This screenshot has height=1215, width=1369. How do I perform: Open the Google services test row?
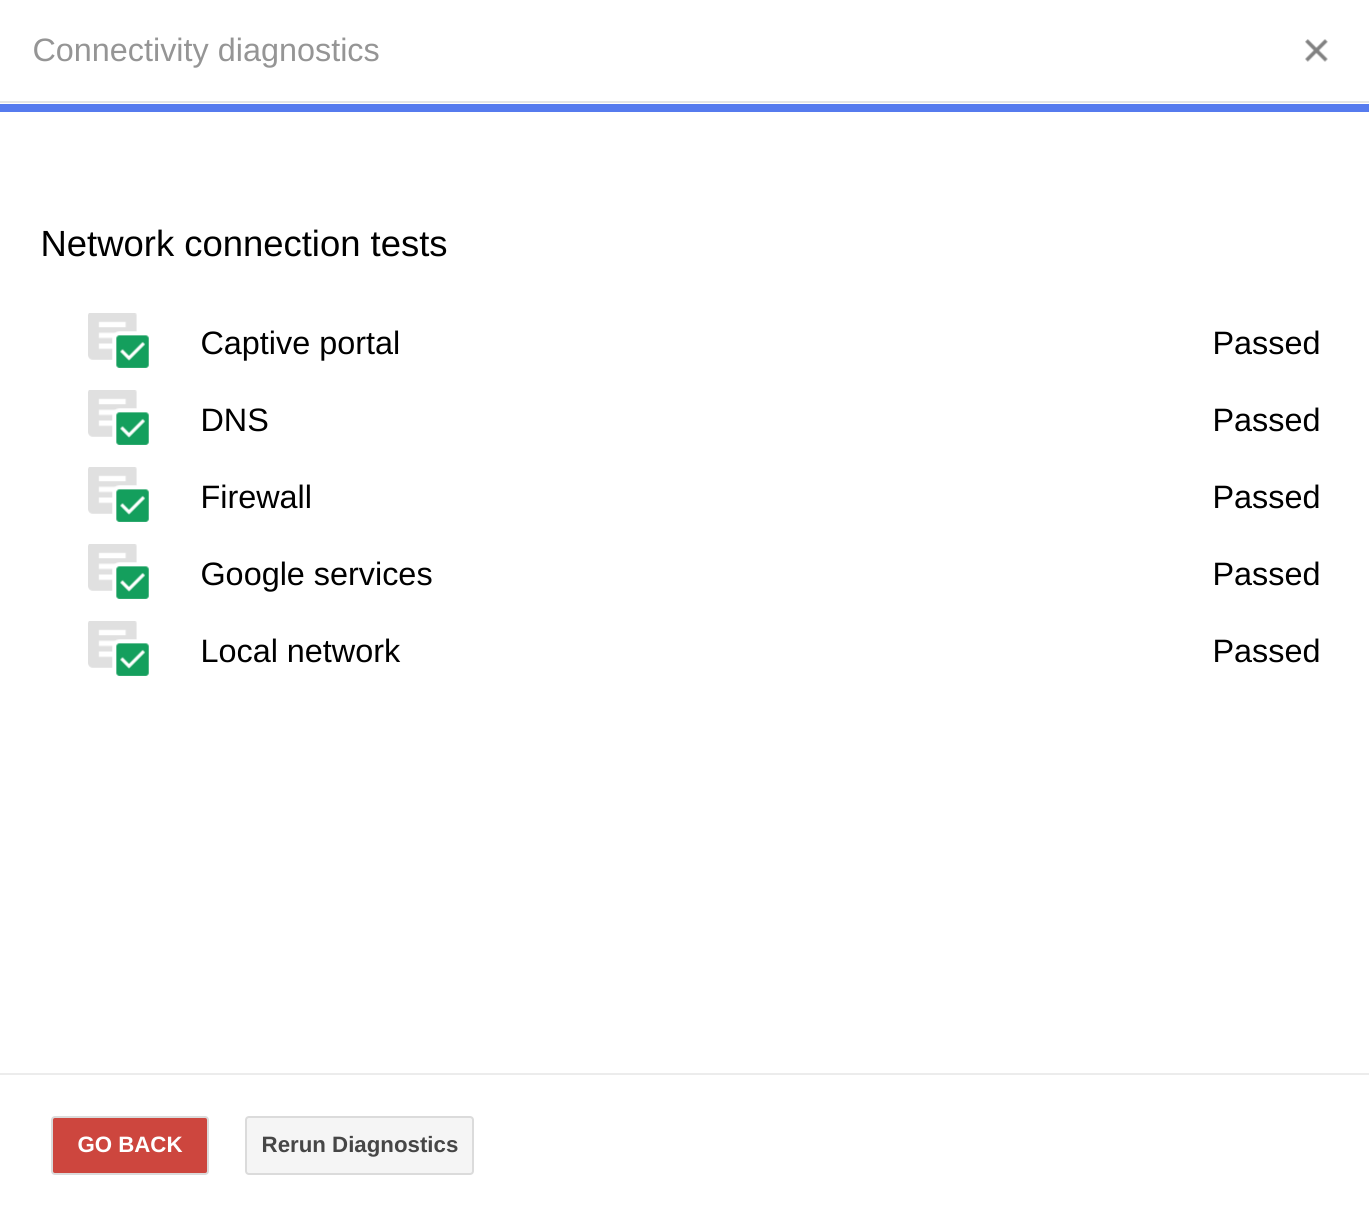tap(316, 574)
